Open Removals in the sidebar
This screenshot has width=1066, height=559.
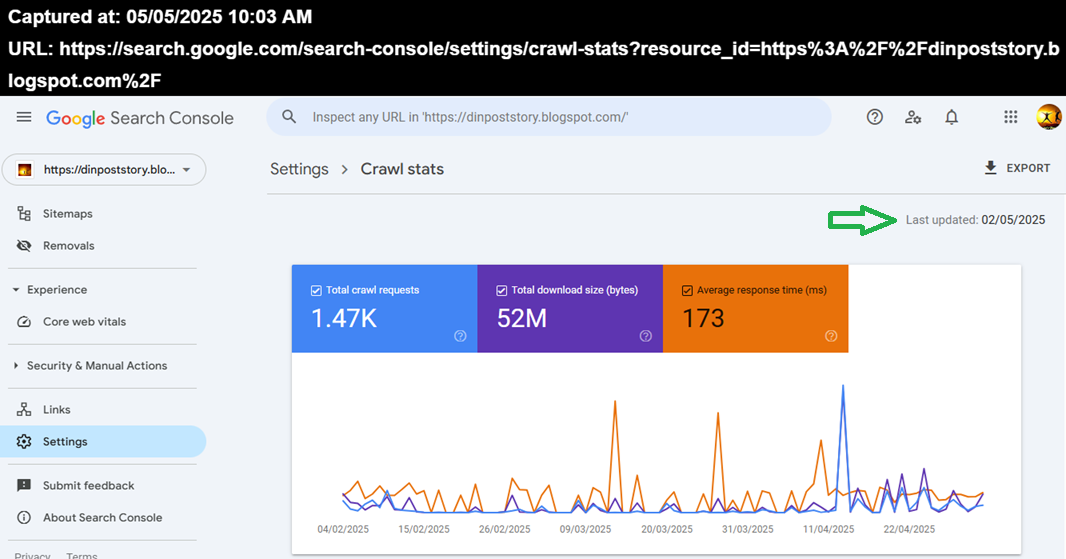69,245
